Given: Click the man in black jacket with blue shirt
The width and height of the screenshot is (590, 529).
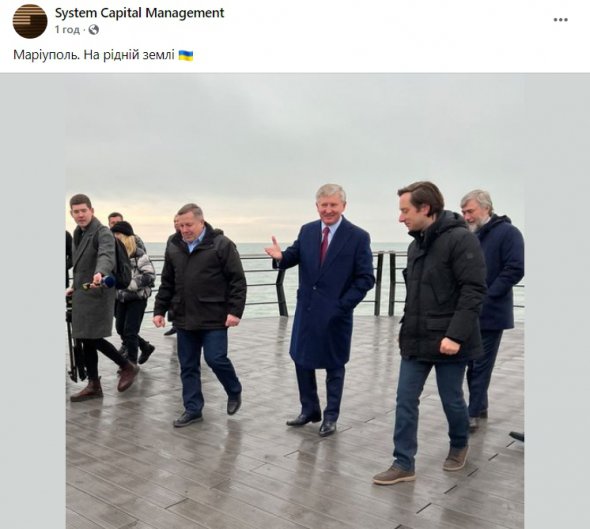Looking at the screenshot, I should 201,312.
